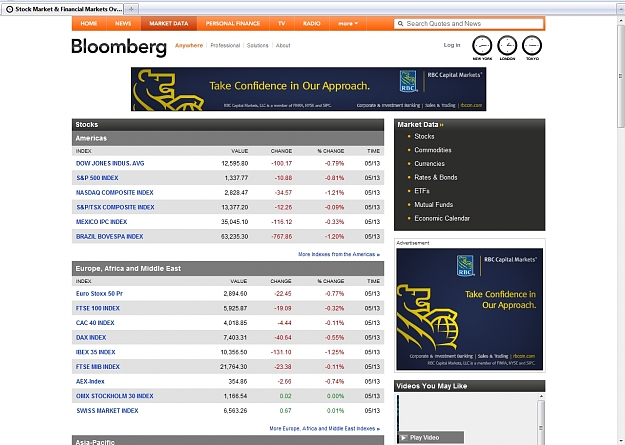
Task: Open the RADIO navigation tab
Action: [312, 24]
